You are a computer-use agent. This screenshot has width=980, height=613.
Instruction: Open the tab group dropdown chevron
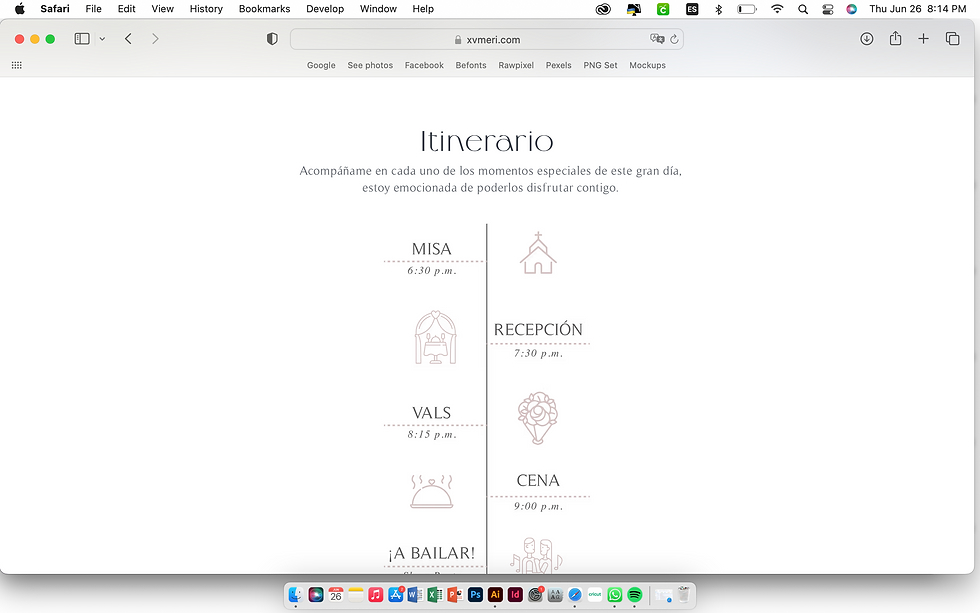(102, 39)
